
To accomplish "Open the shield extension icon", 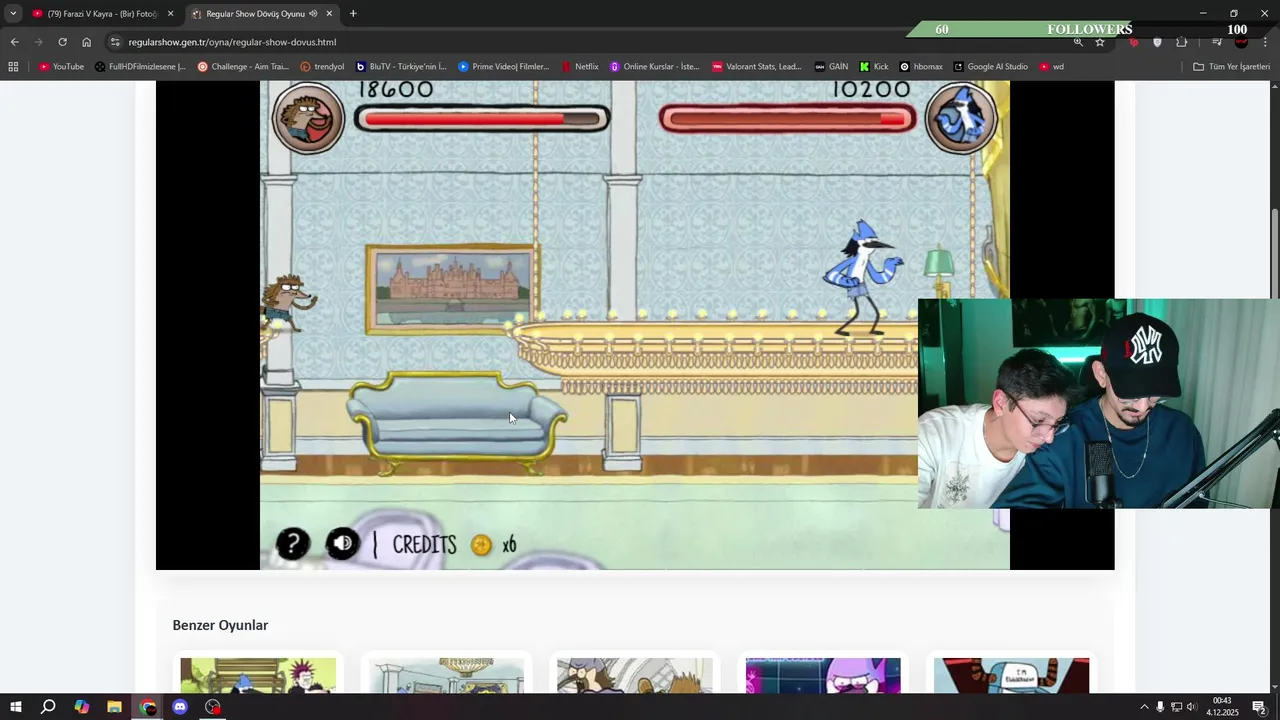I will click(x=1158, y=42).
